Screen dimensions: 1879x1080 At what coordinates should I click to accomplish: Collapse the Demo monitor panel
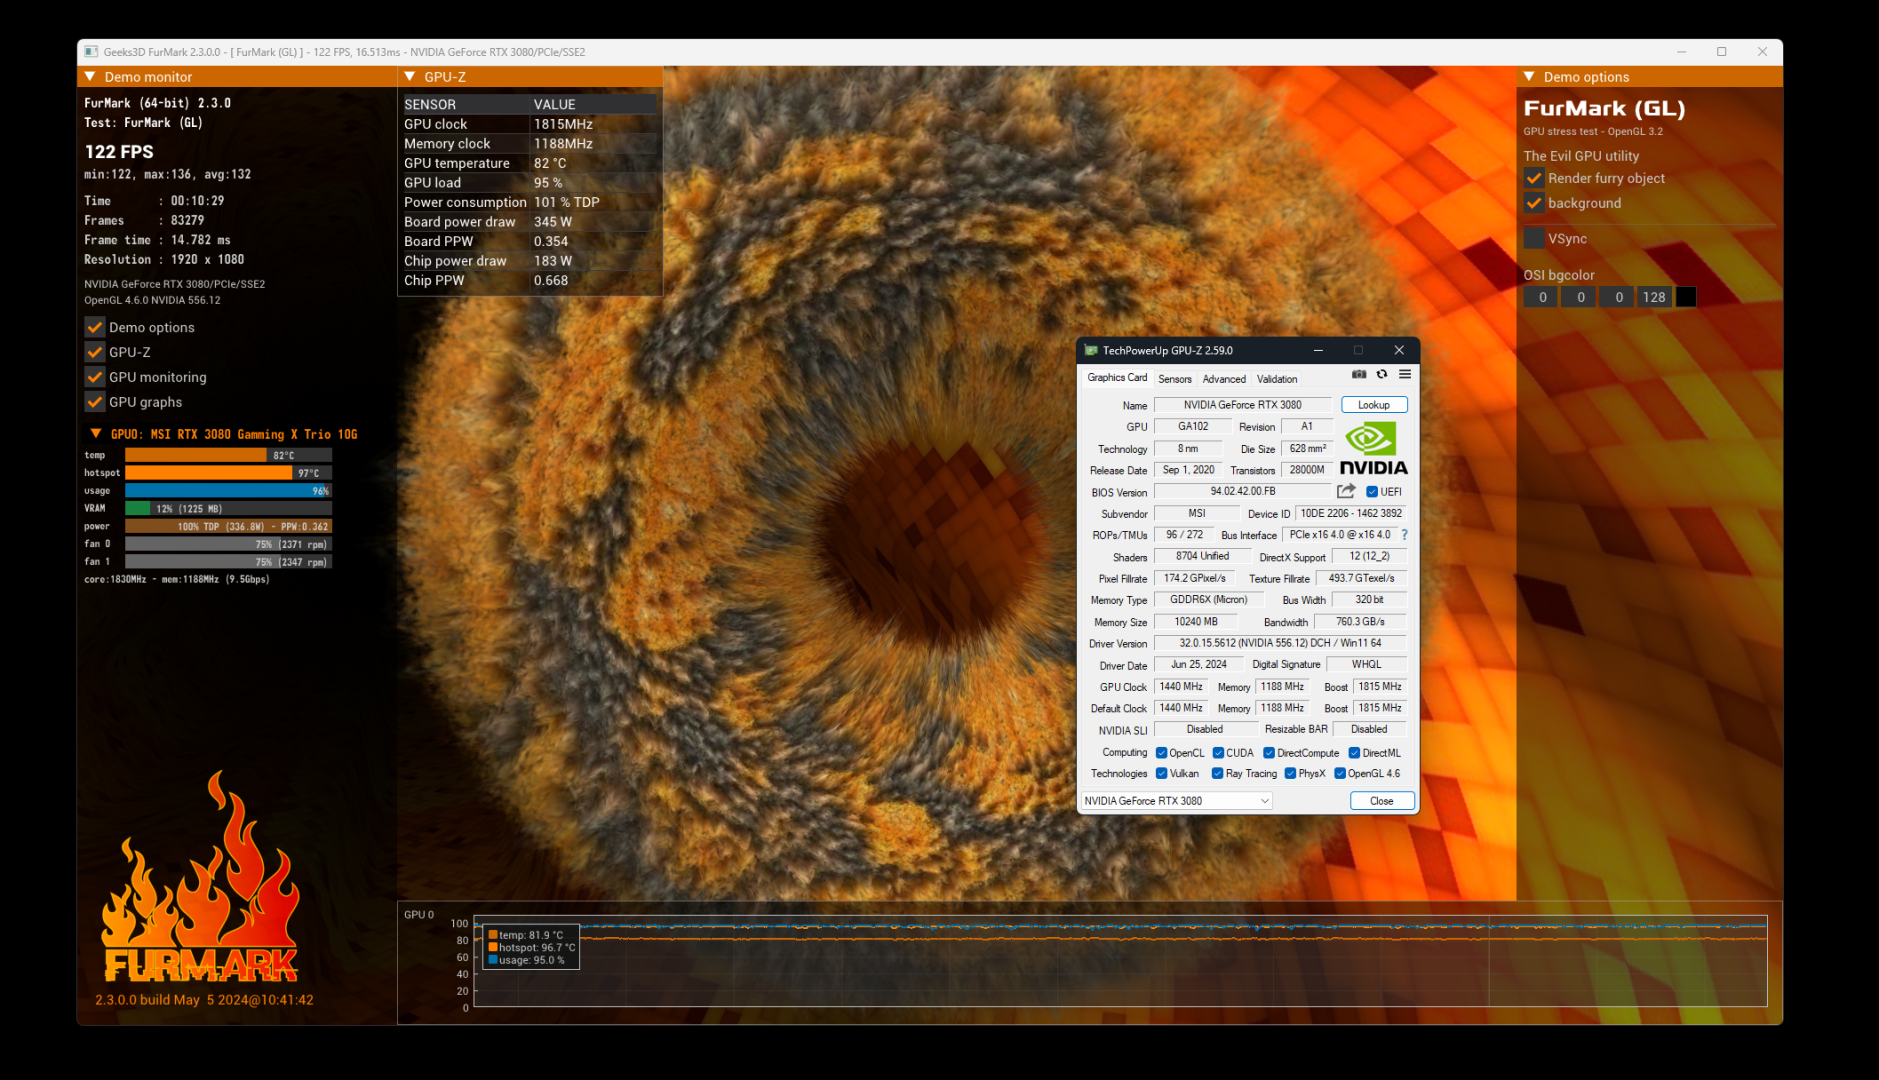coord(90,77)
